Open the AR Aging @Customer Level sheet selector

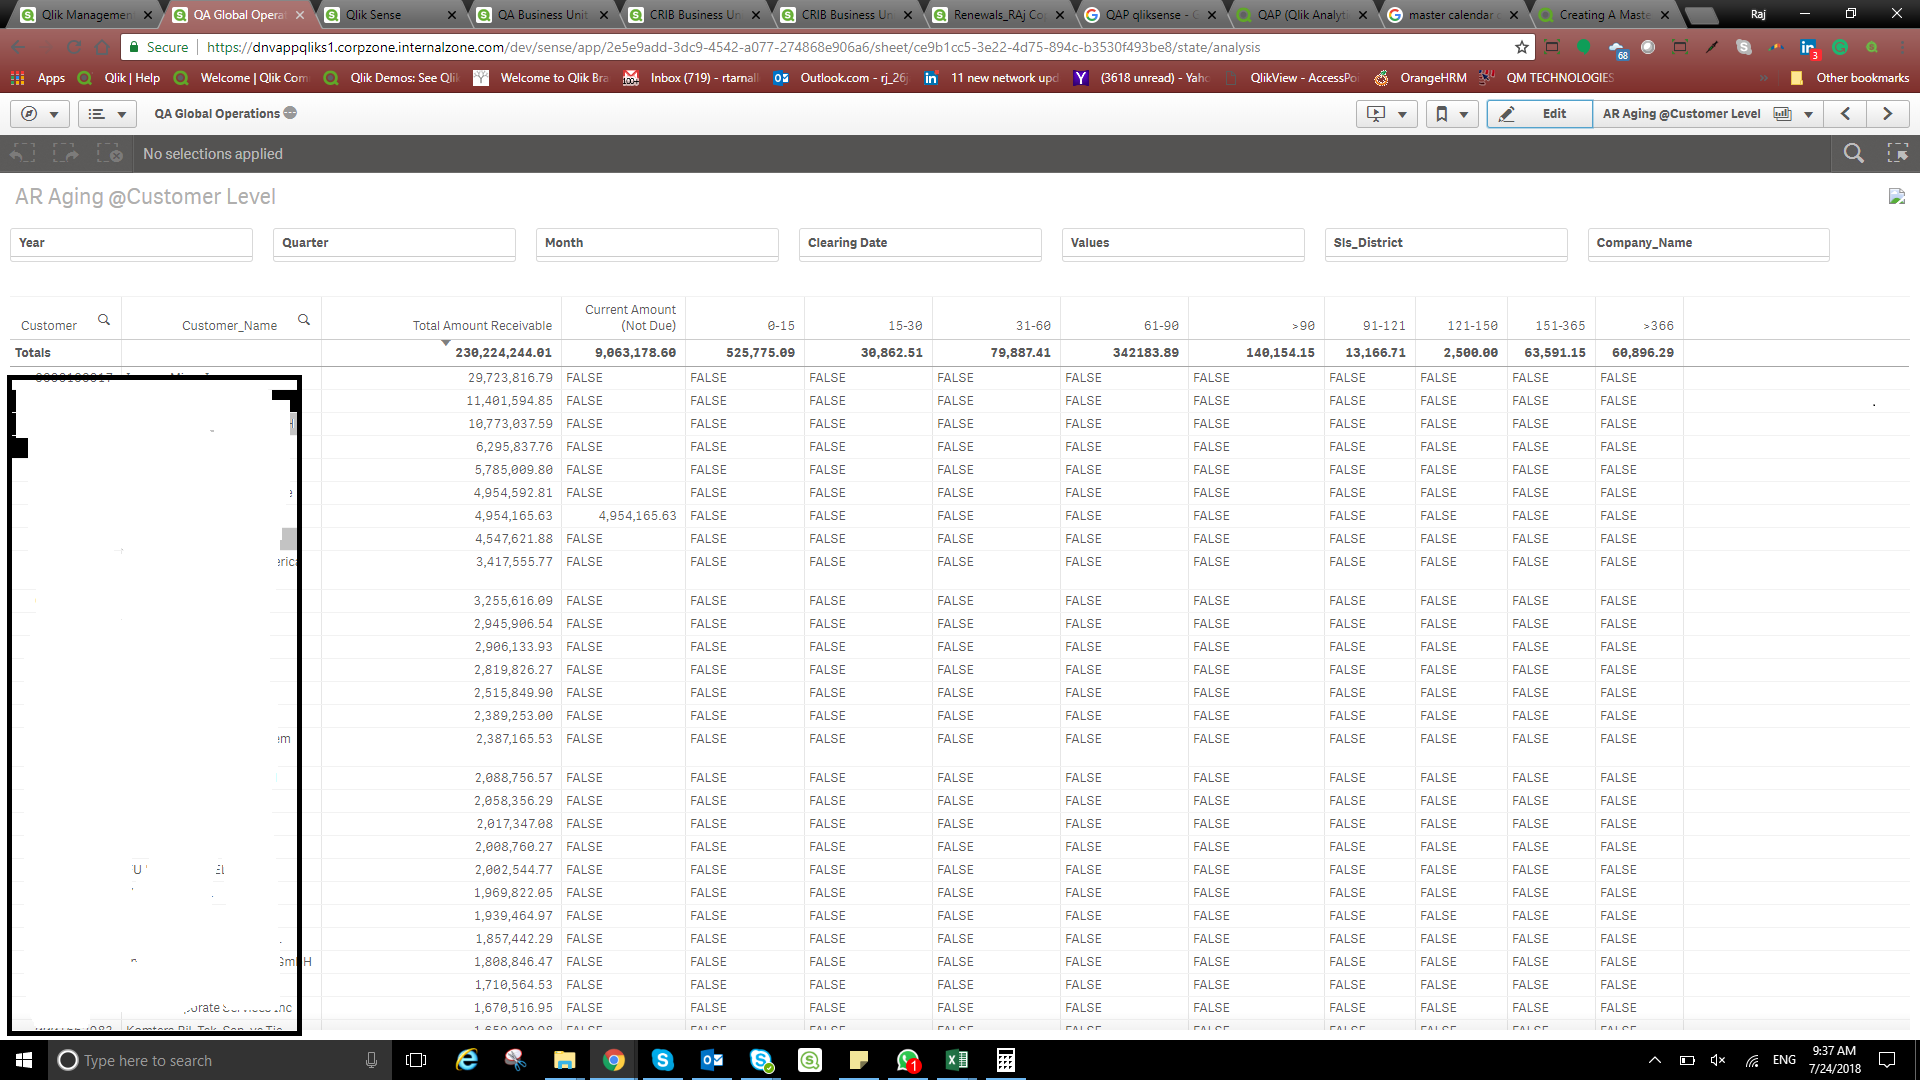(1707, 114)
